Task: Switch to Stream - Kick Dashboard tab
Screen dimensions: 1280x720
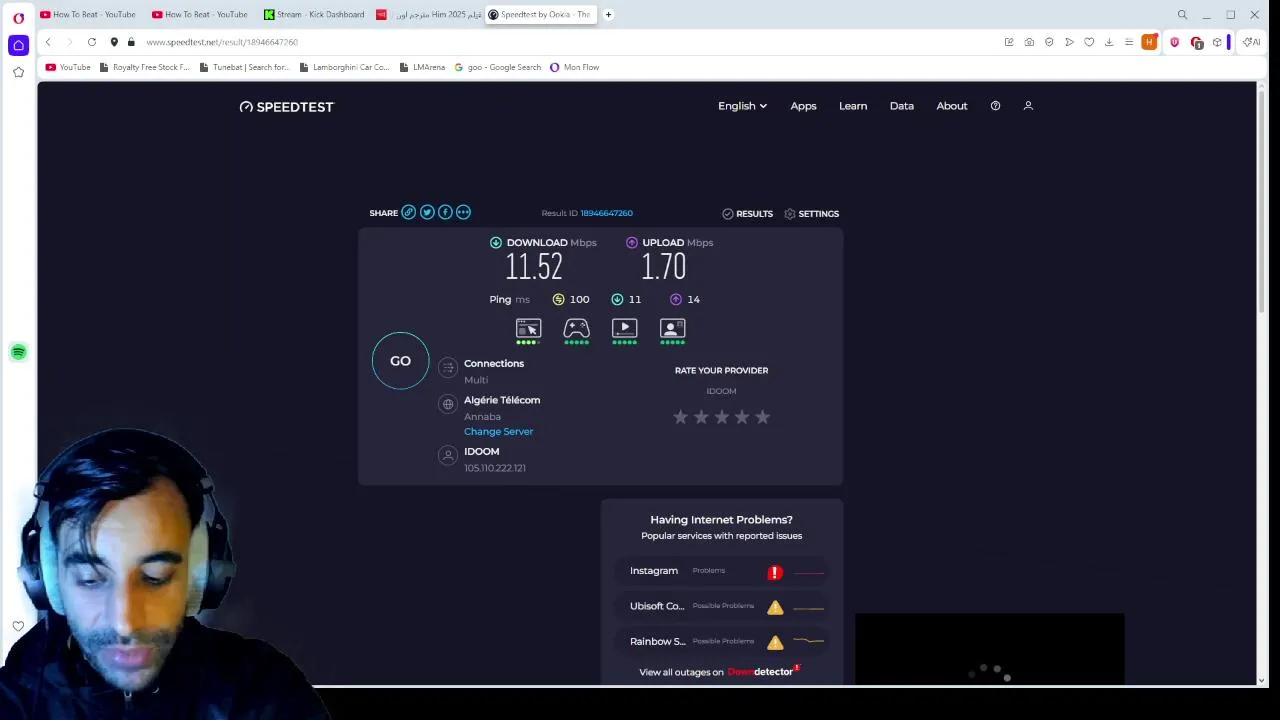Action: (314, 15)
